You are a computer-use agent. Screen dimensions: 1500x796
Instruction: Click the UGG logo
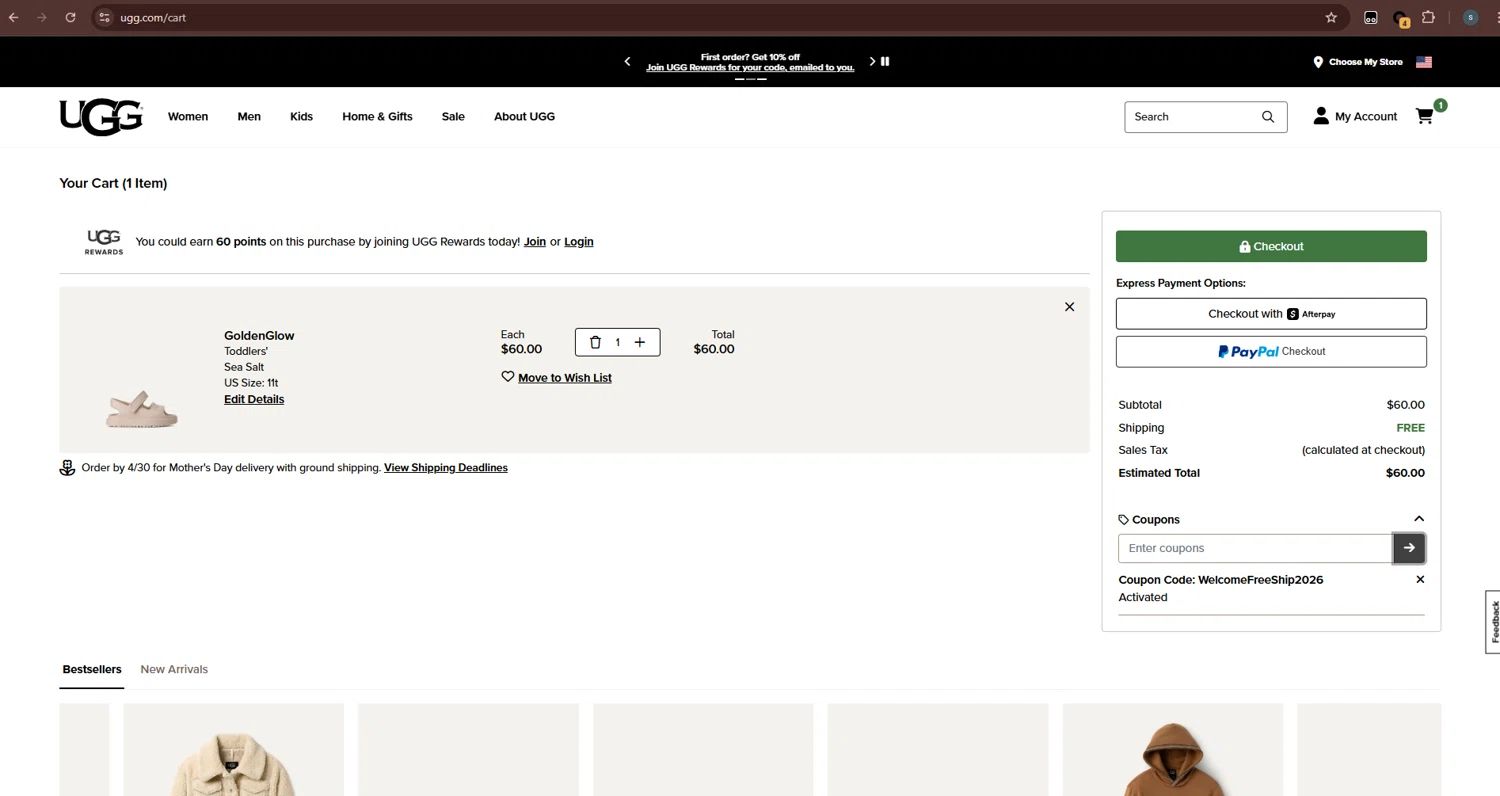101,117
